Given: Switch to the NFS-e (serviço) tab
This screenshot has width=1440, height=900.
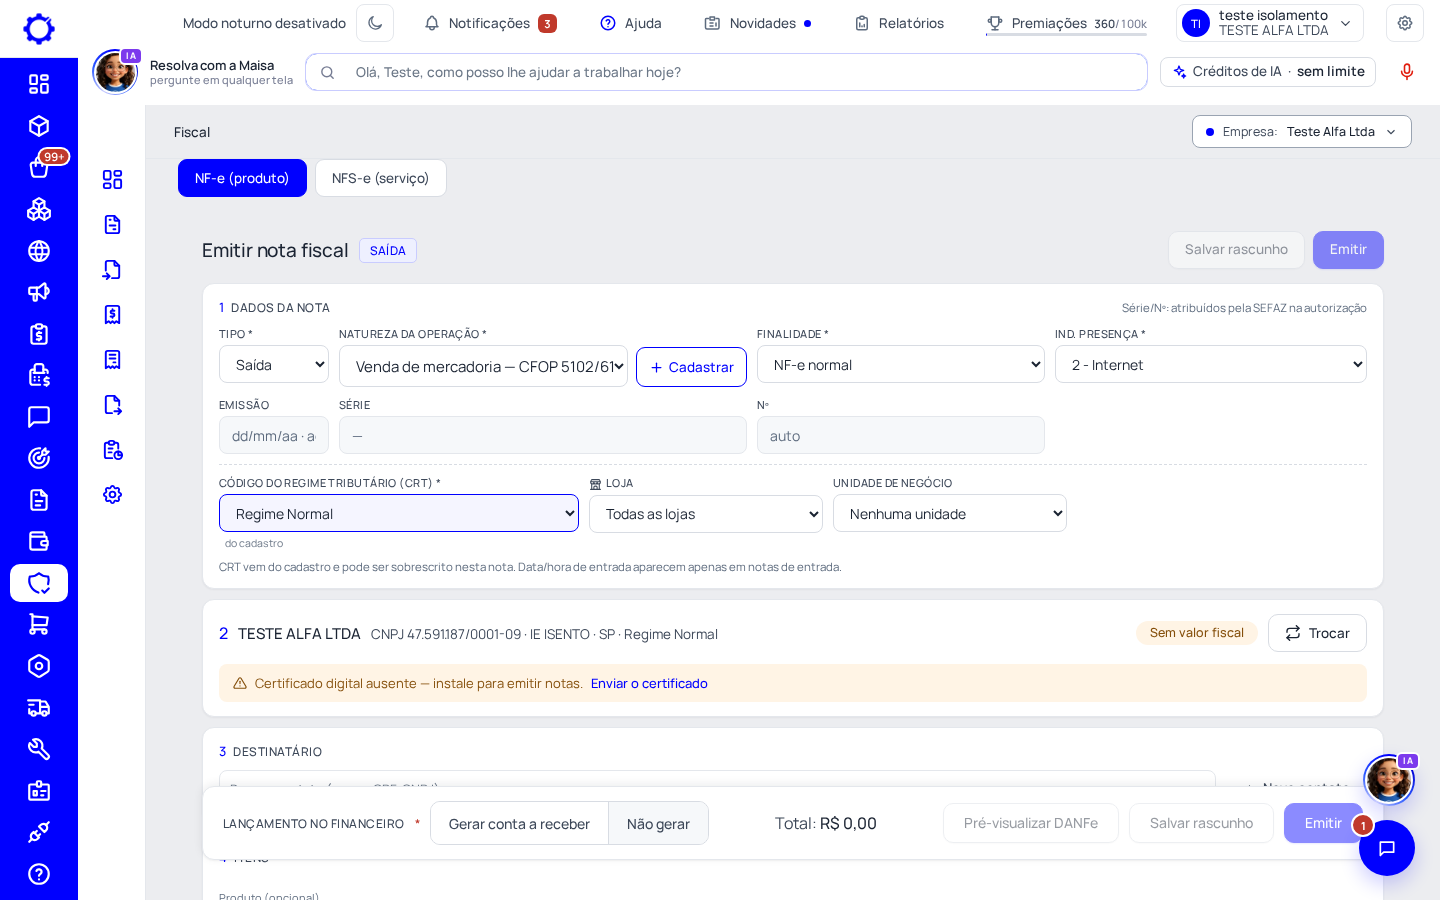Looking at the screenshot, I should 381,178.
